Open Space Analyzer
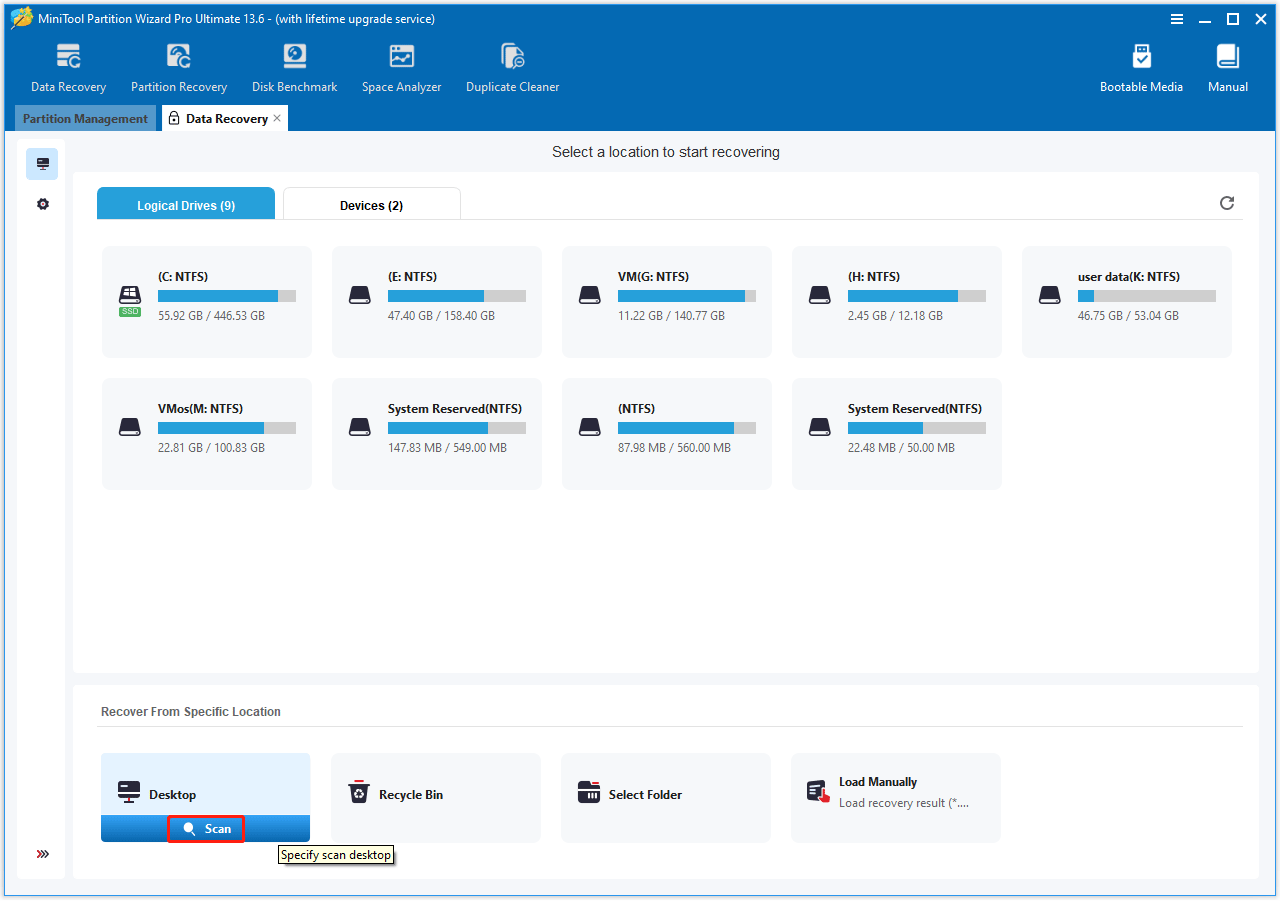 (401, 68)
